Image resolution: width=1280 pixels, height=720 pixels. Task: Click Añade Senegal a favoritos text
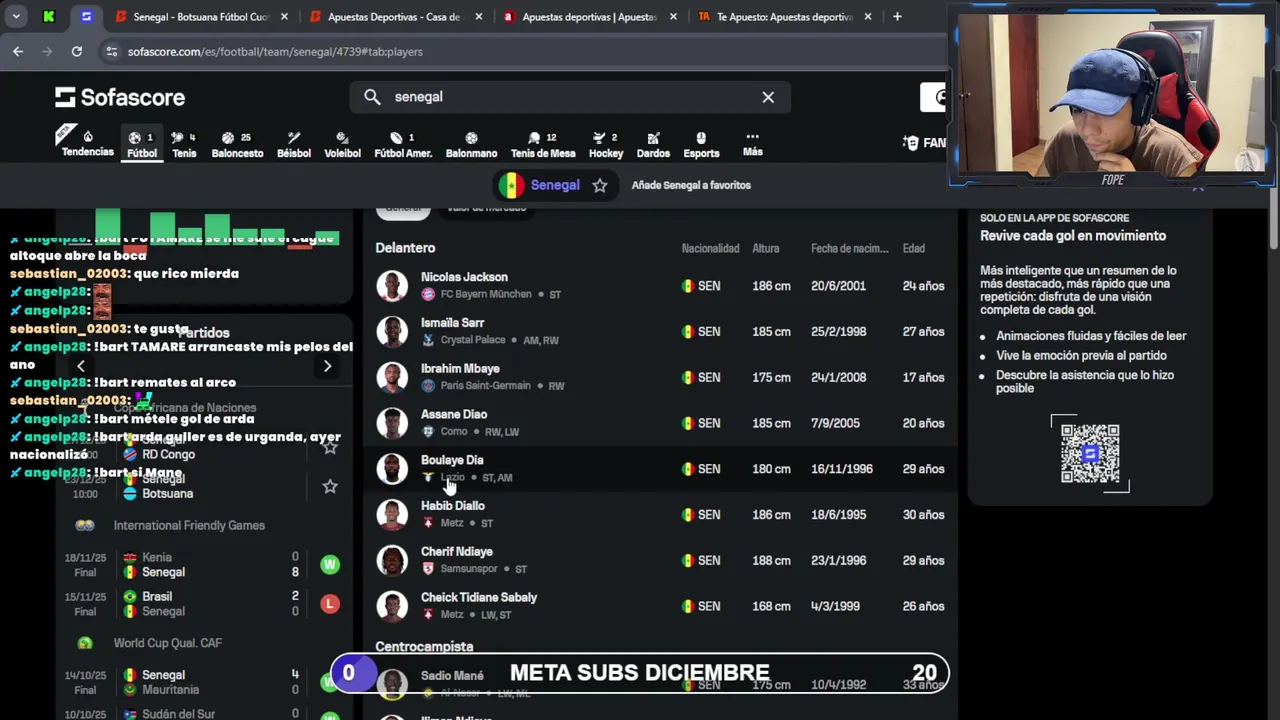(x=691, y=185)
